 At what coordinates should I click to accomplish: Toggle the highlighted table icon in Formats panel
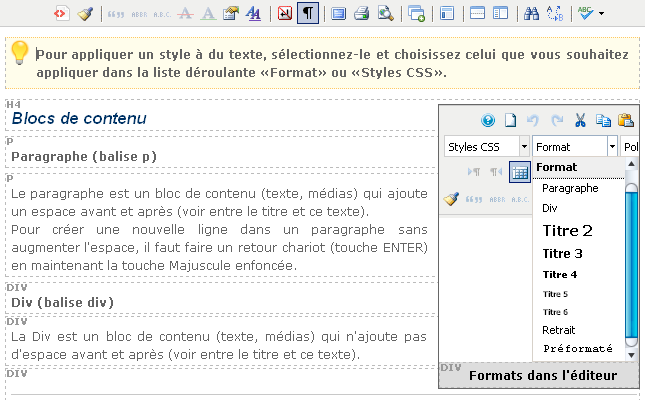tap(520, 172)
